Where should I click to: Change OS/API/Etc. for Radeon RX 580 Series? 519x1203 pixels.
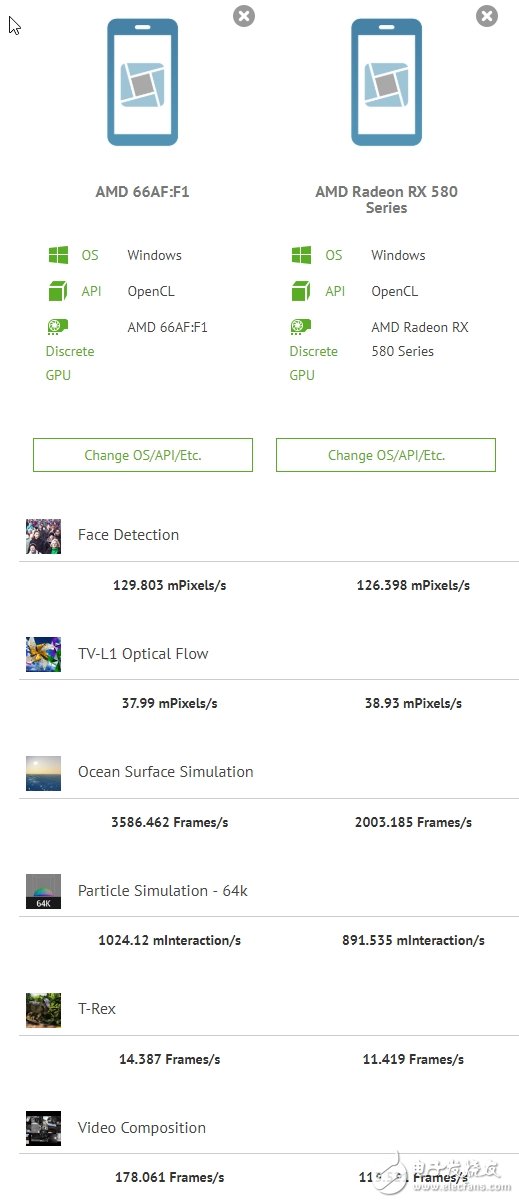(x=386, y=455)
